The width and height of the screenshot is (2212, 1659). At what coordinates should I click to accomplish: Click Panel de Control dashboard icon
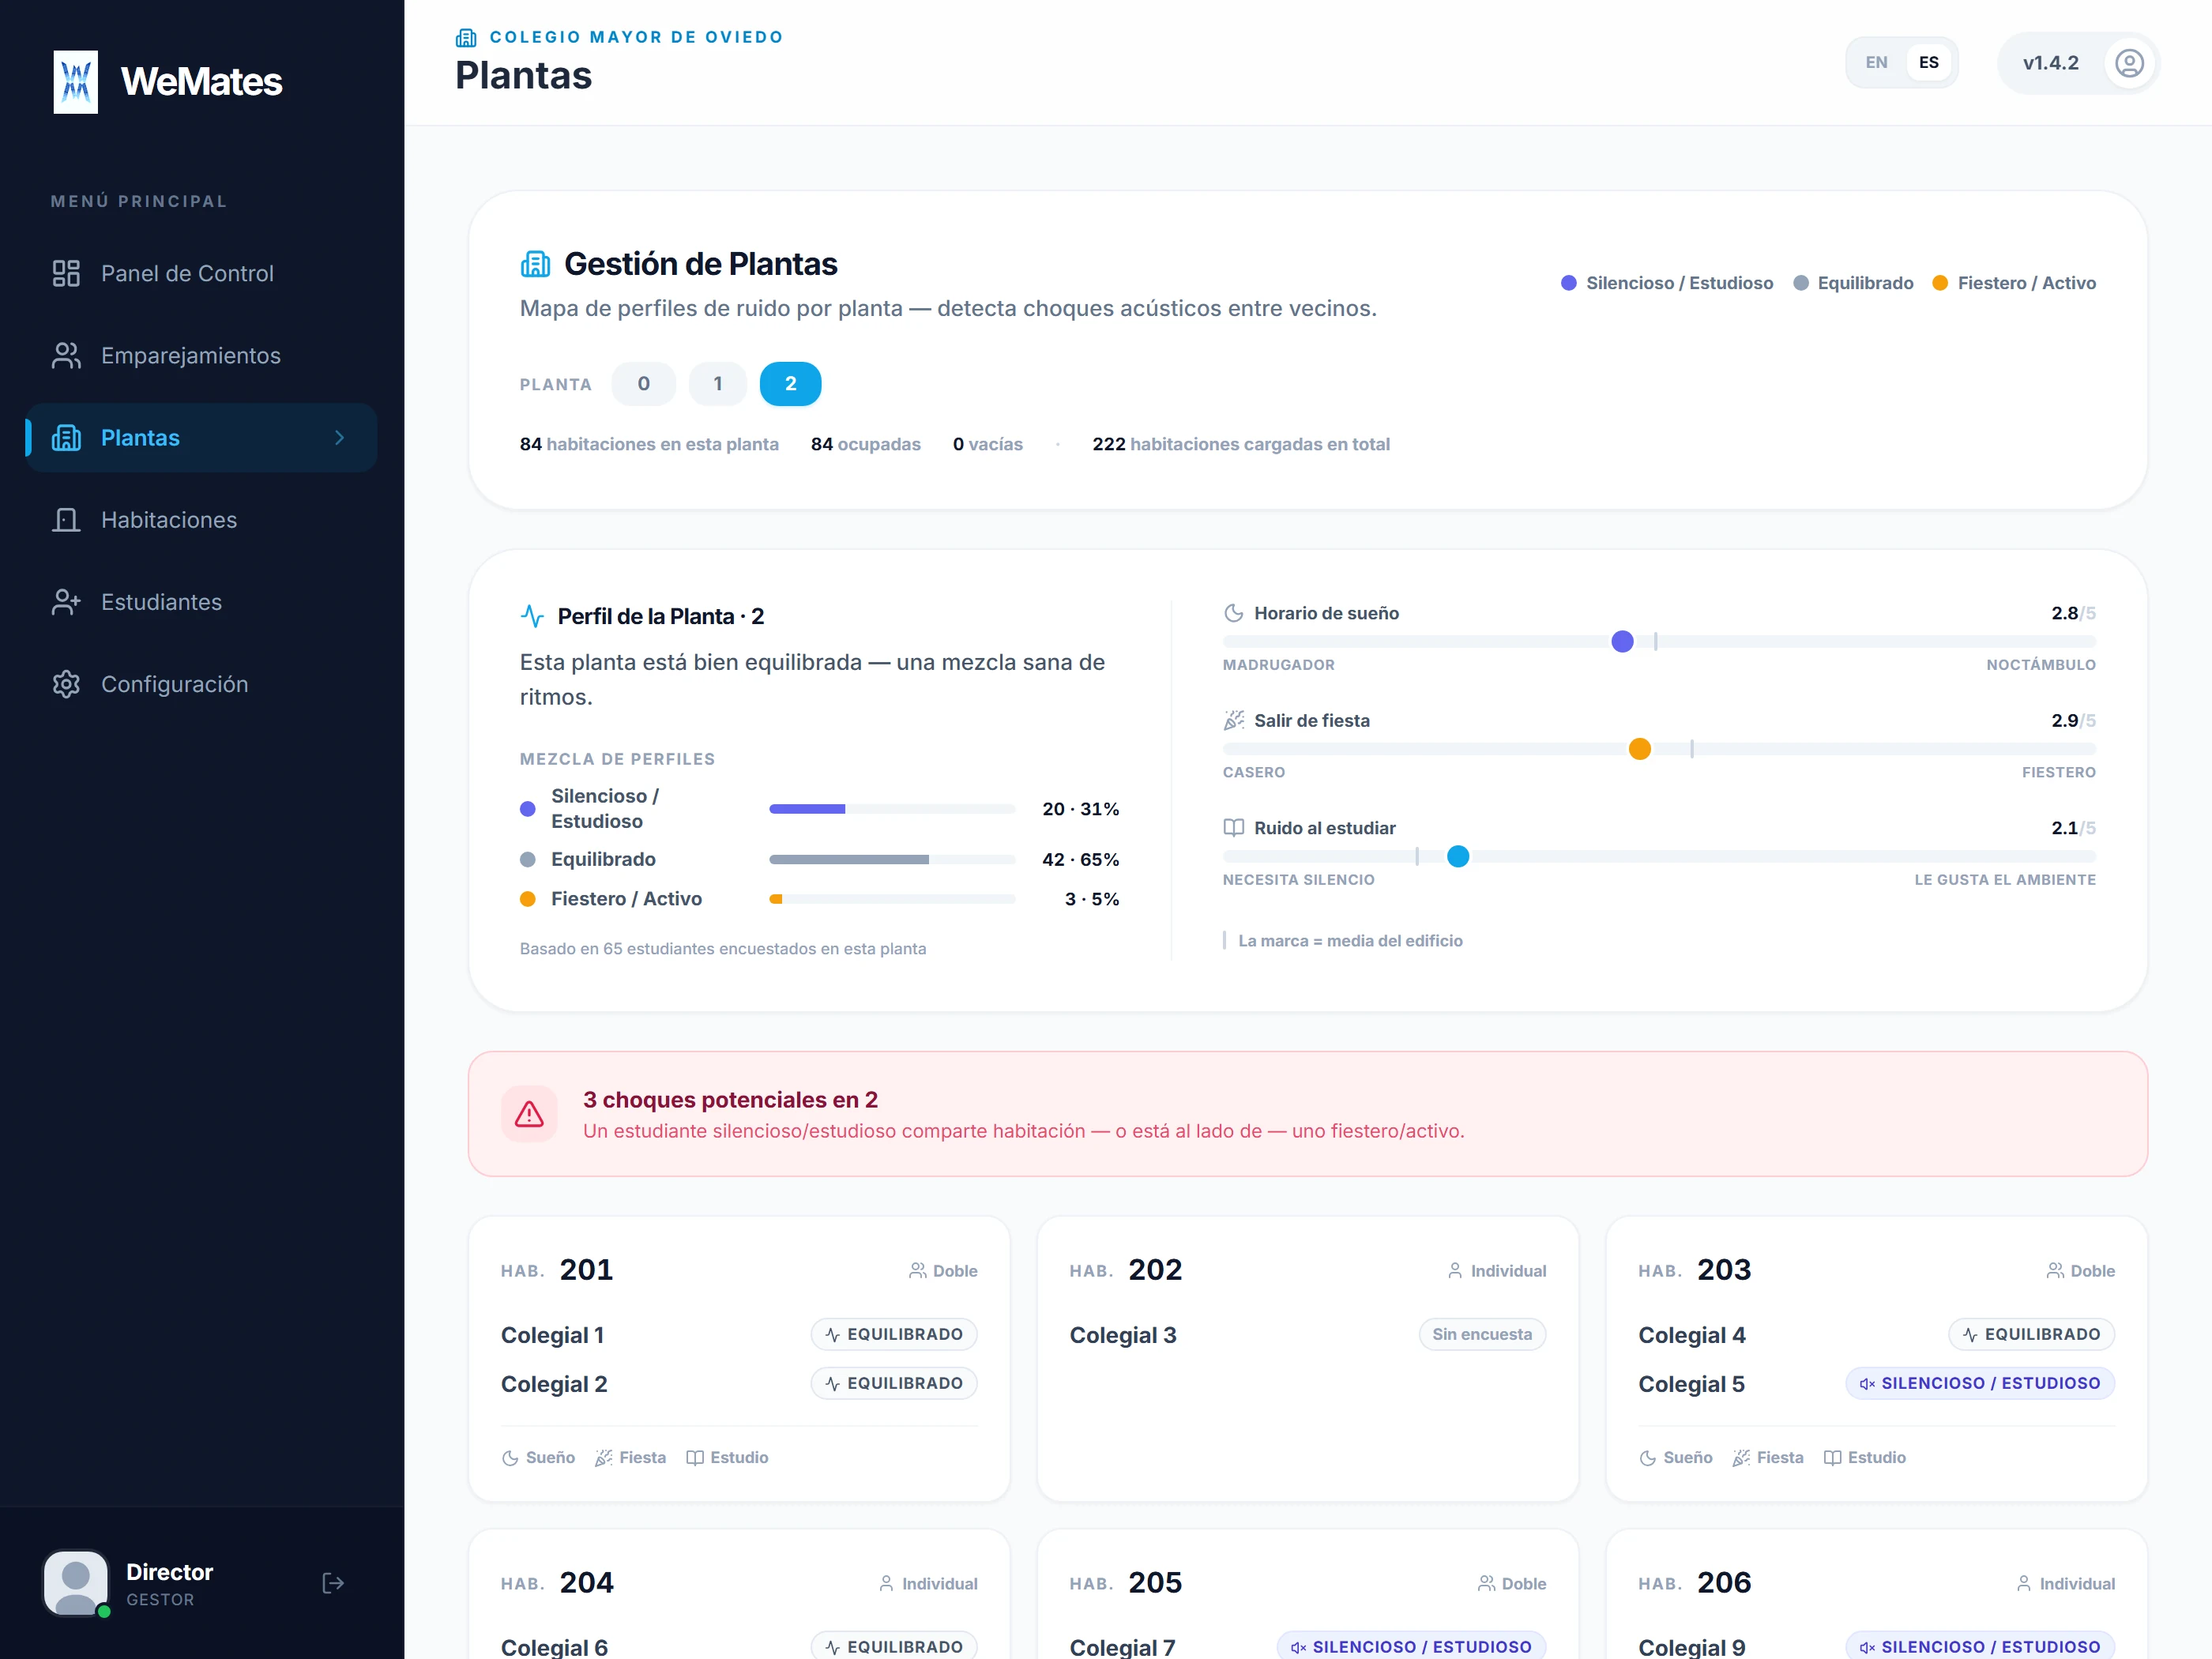tap(66, 273)
